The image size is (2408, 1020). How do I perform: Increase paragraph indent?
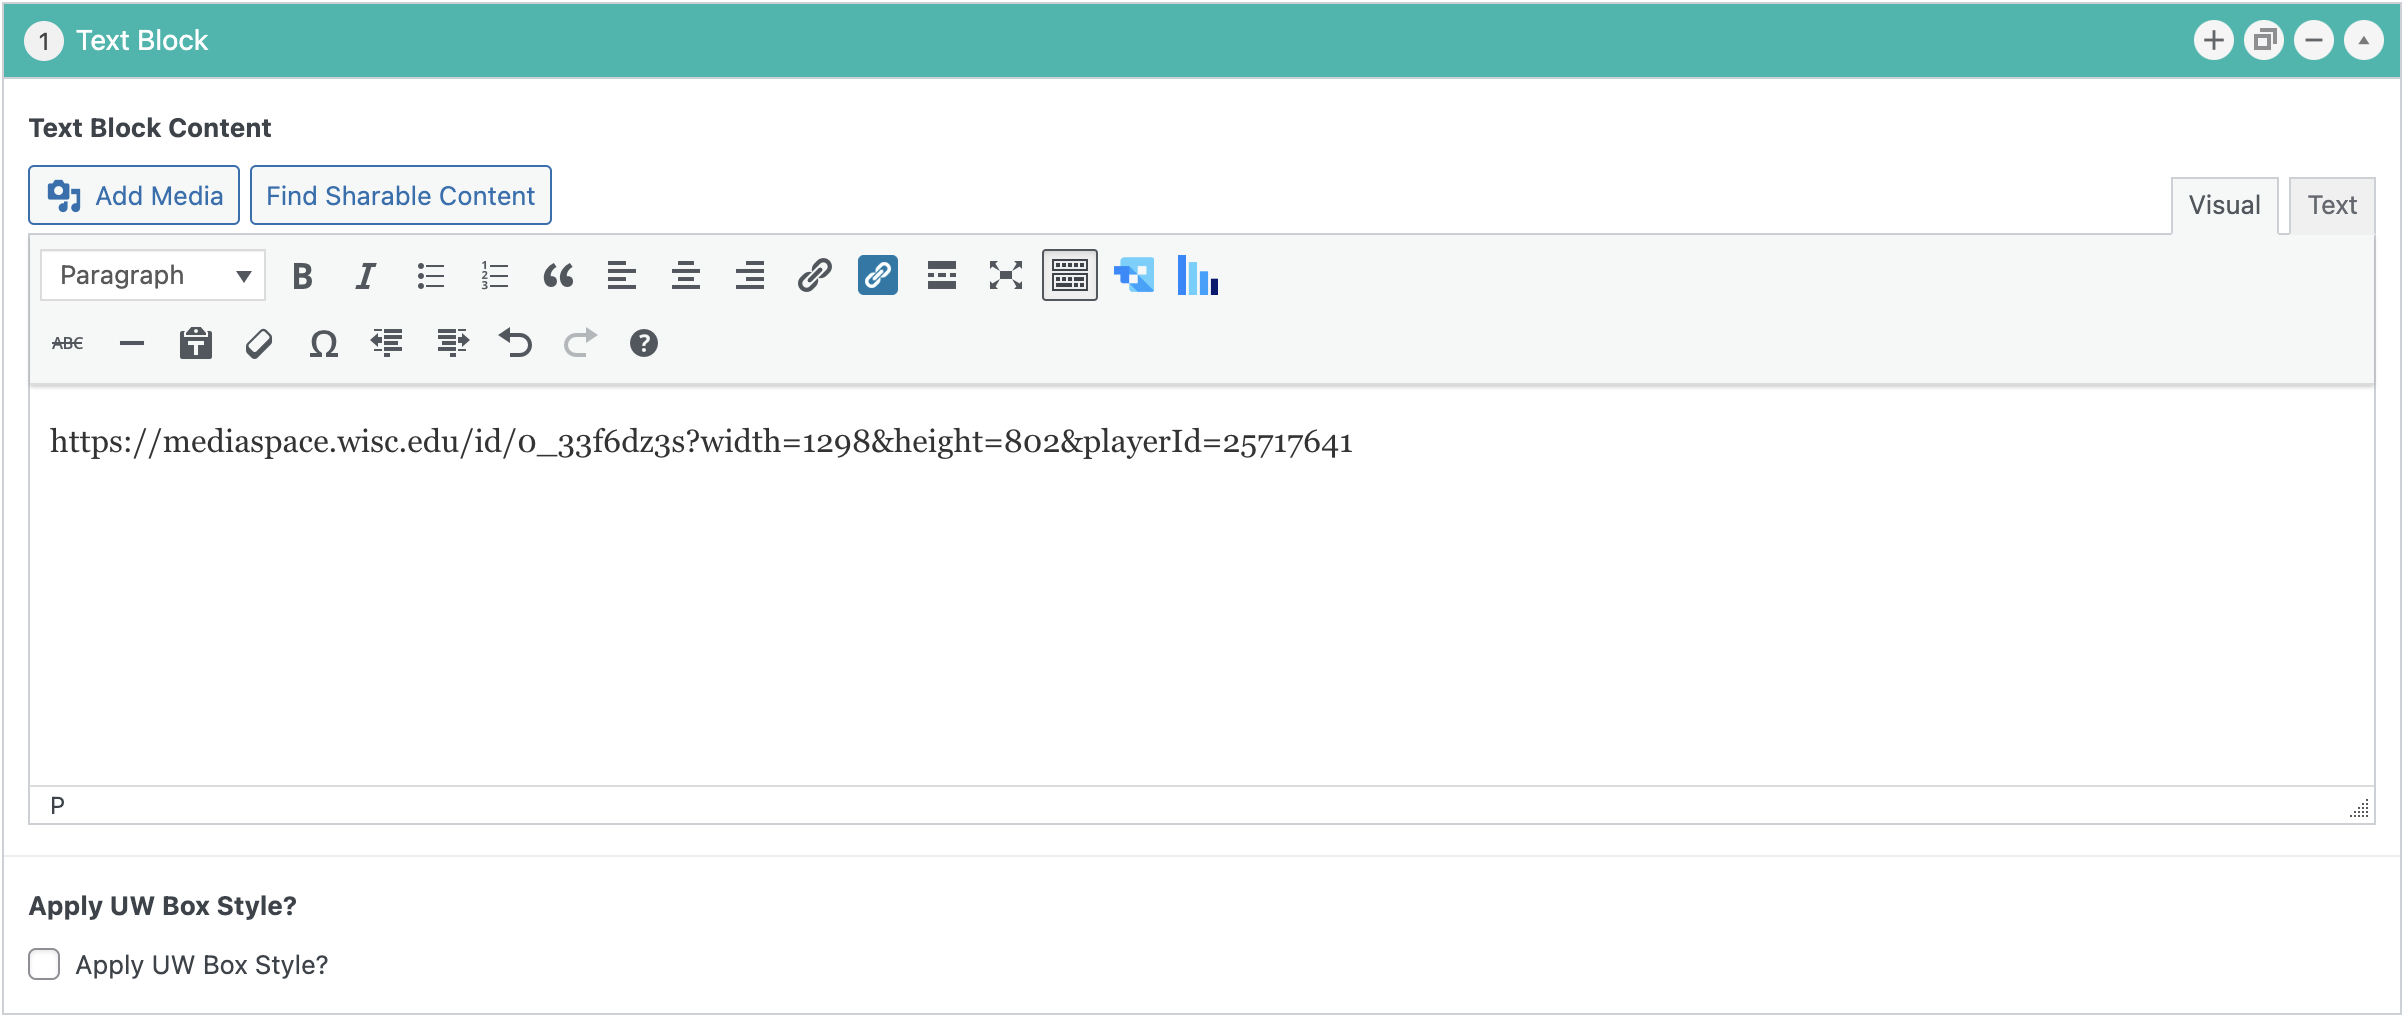tap(452, 344)
